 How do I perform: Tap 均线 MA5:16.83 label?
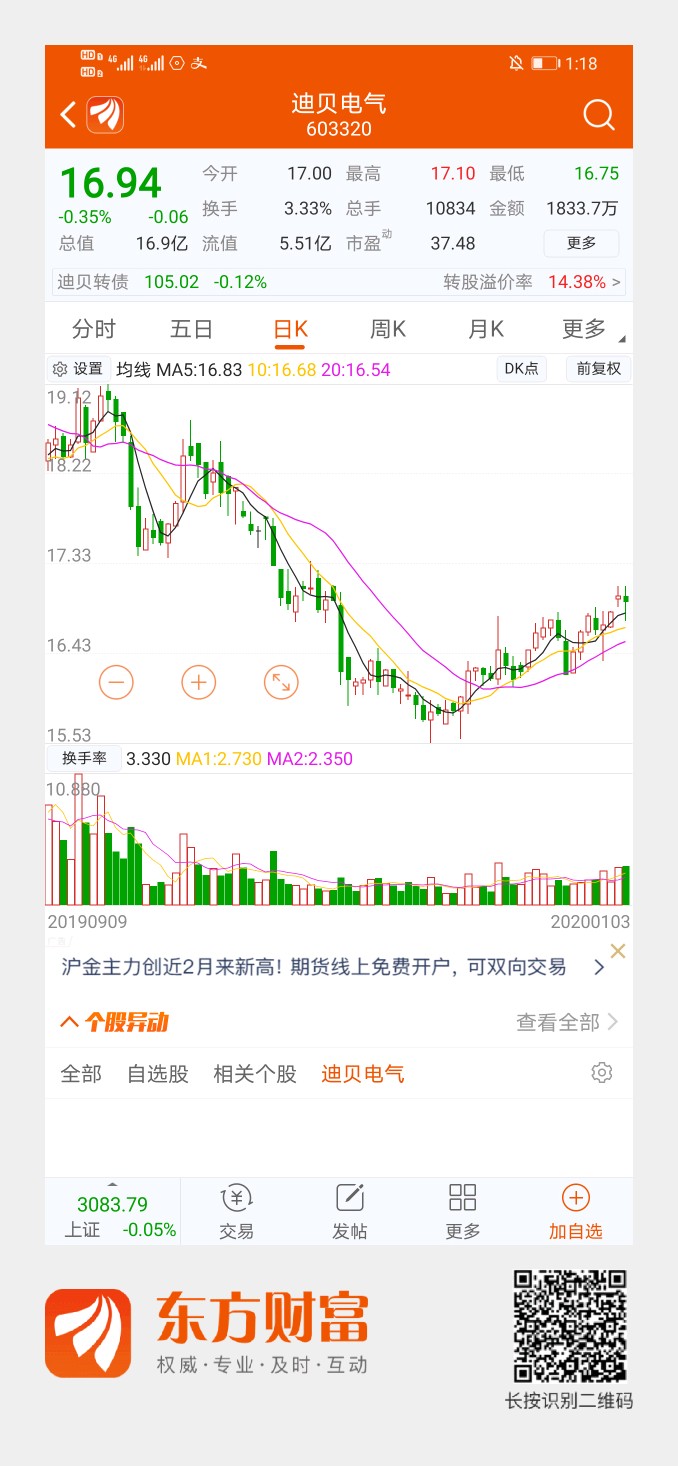180,370
